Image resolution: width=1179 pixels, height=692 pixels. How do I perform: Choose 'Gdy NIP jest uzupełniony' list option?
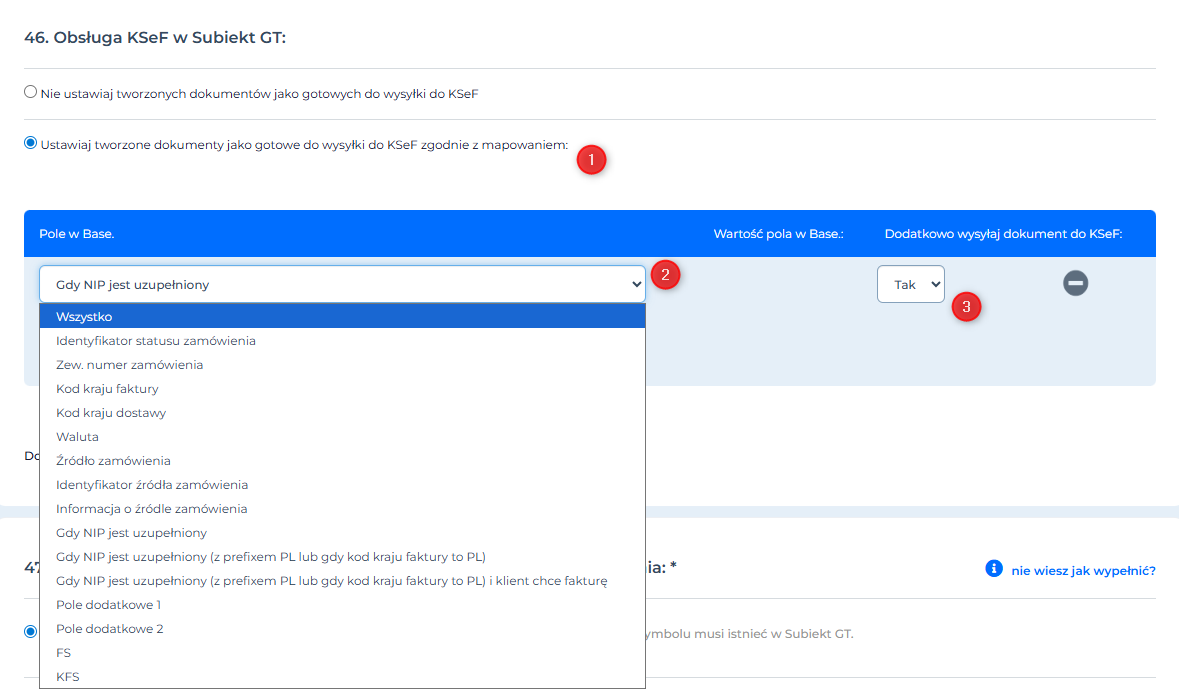[342, 533]
